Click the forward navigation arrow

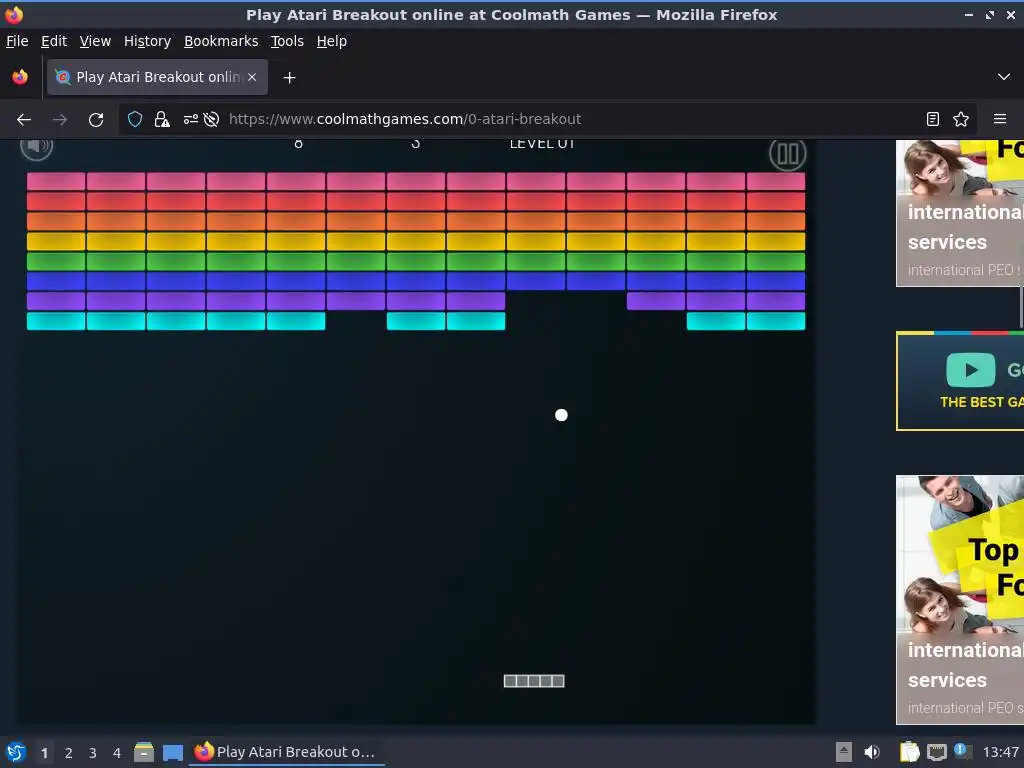click(x=60, y=120)
